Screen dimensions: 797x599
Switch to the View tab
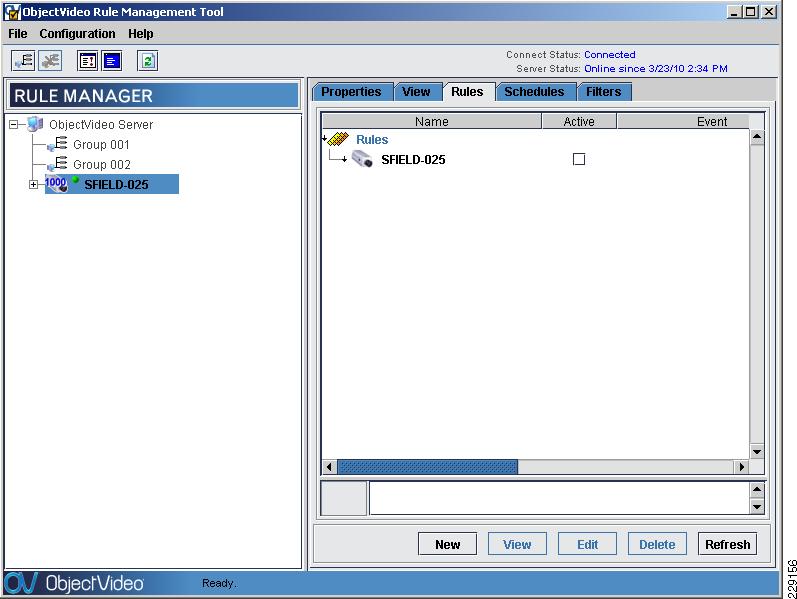[416, 92]
